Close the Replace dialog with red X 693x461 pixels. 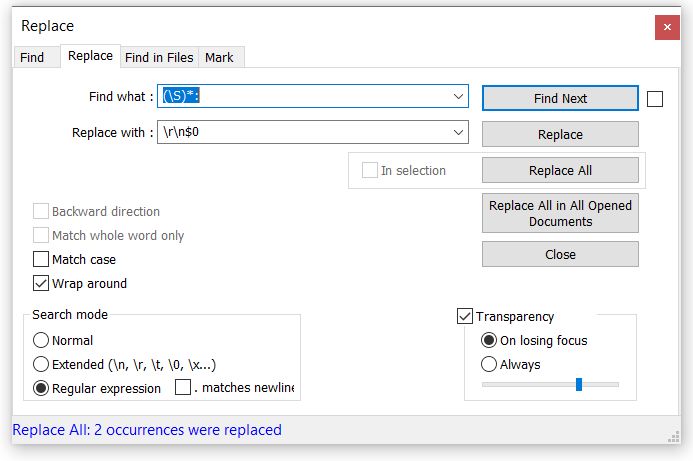[667, 27]
